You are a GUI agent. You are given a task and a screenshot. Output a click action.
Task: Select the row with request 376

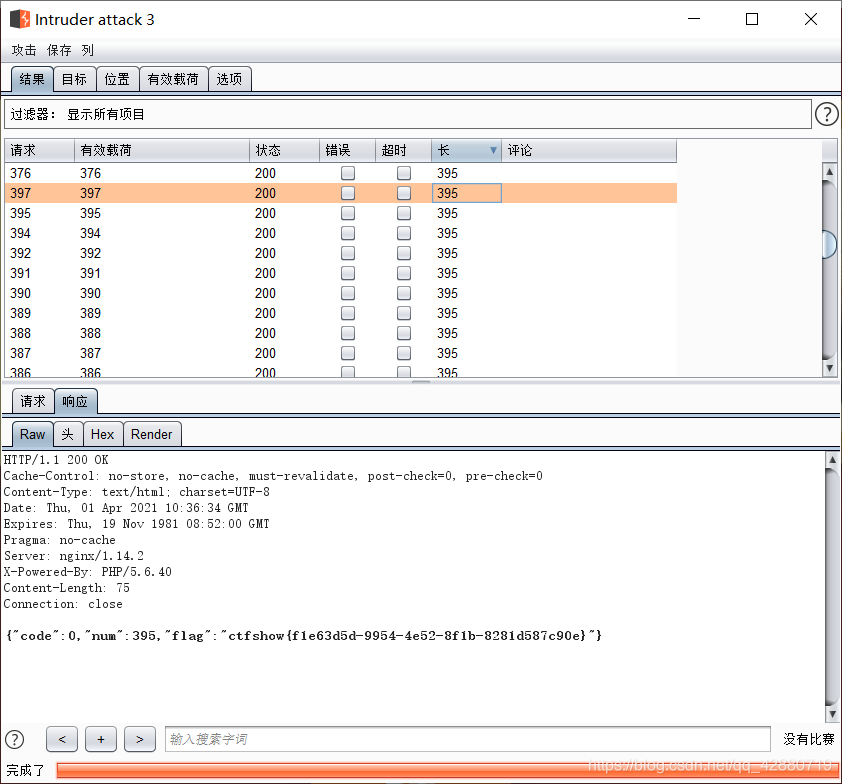340,173
